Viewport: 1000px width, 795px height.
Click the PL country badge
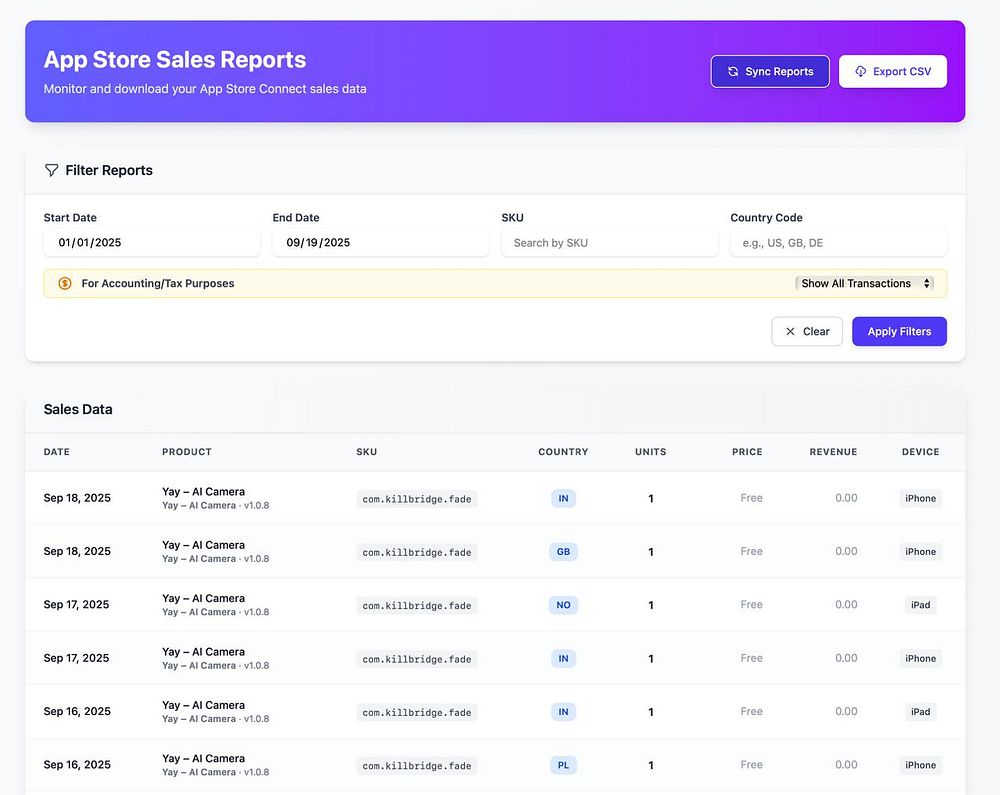pos(563,765)
